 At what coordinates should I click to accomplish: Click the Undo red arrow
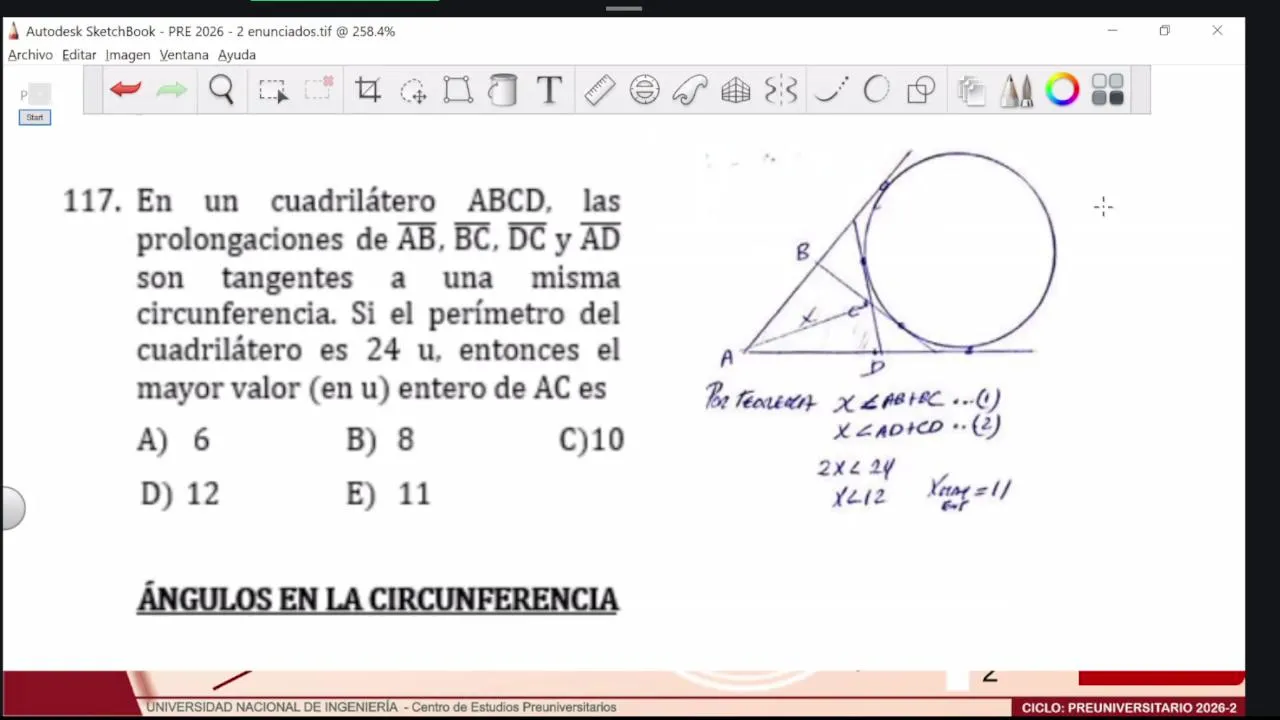click(x=125, y=90)
